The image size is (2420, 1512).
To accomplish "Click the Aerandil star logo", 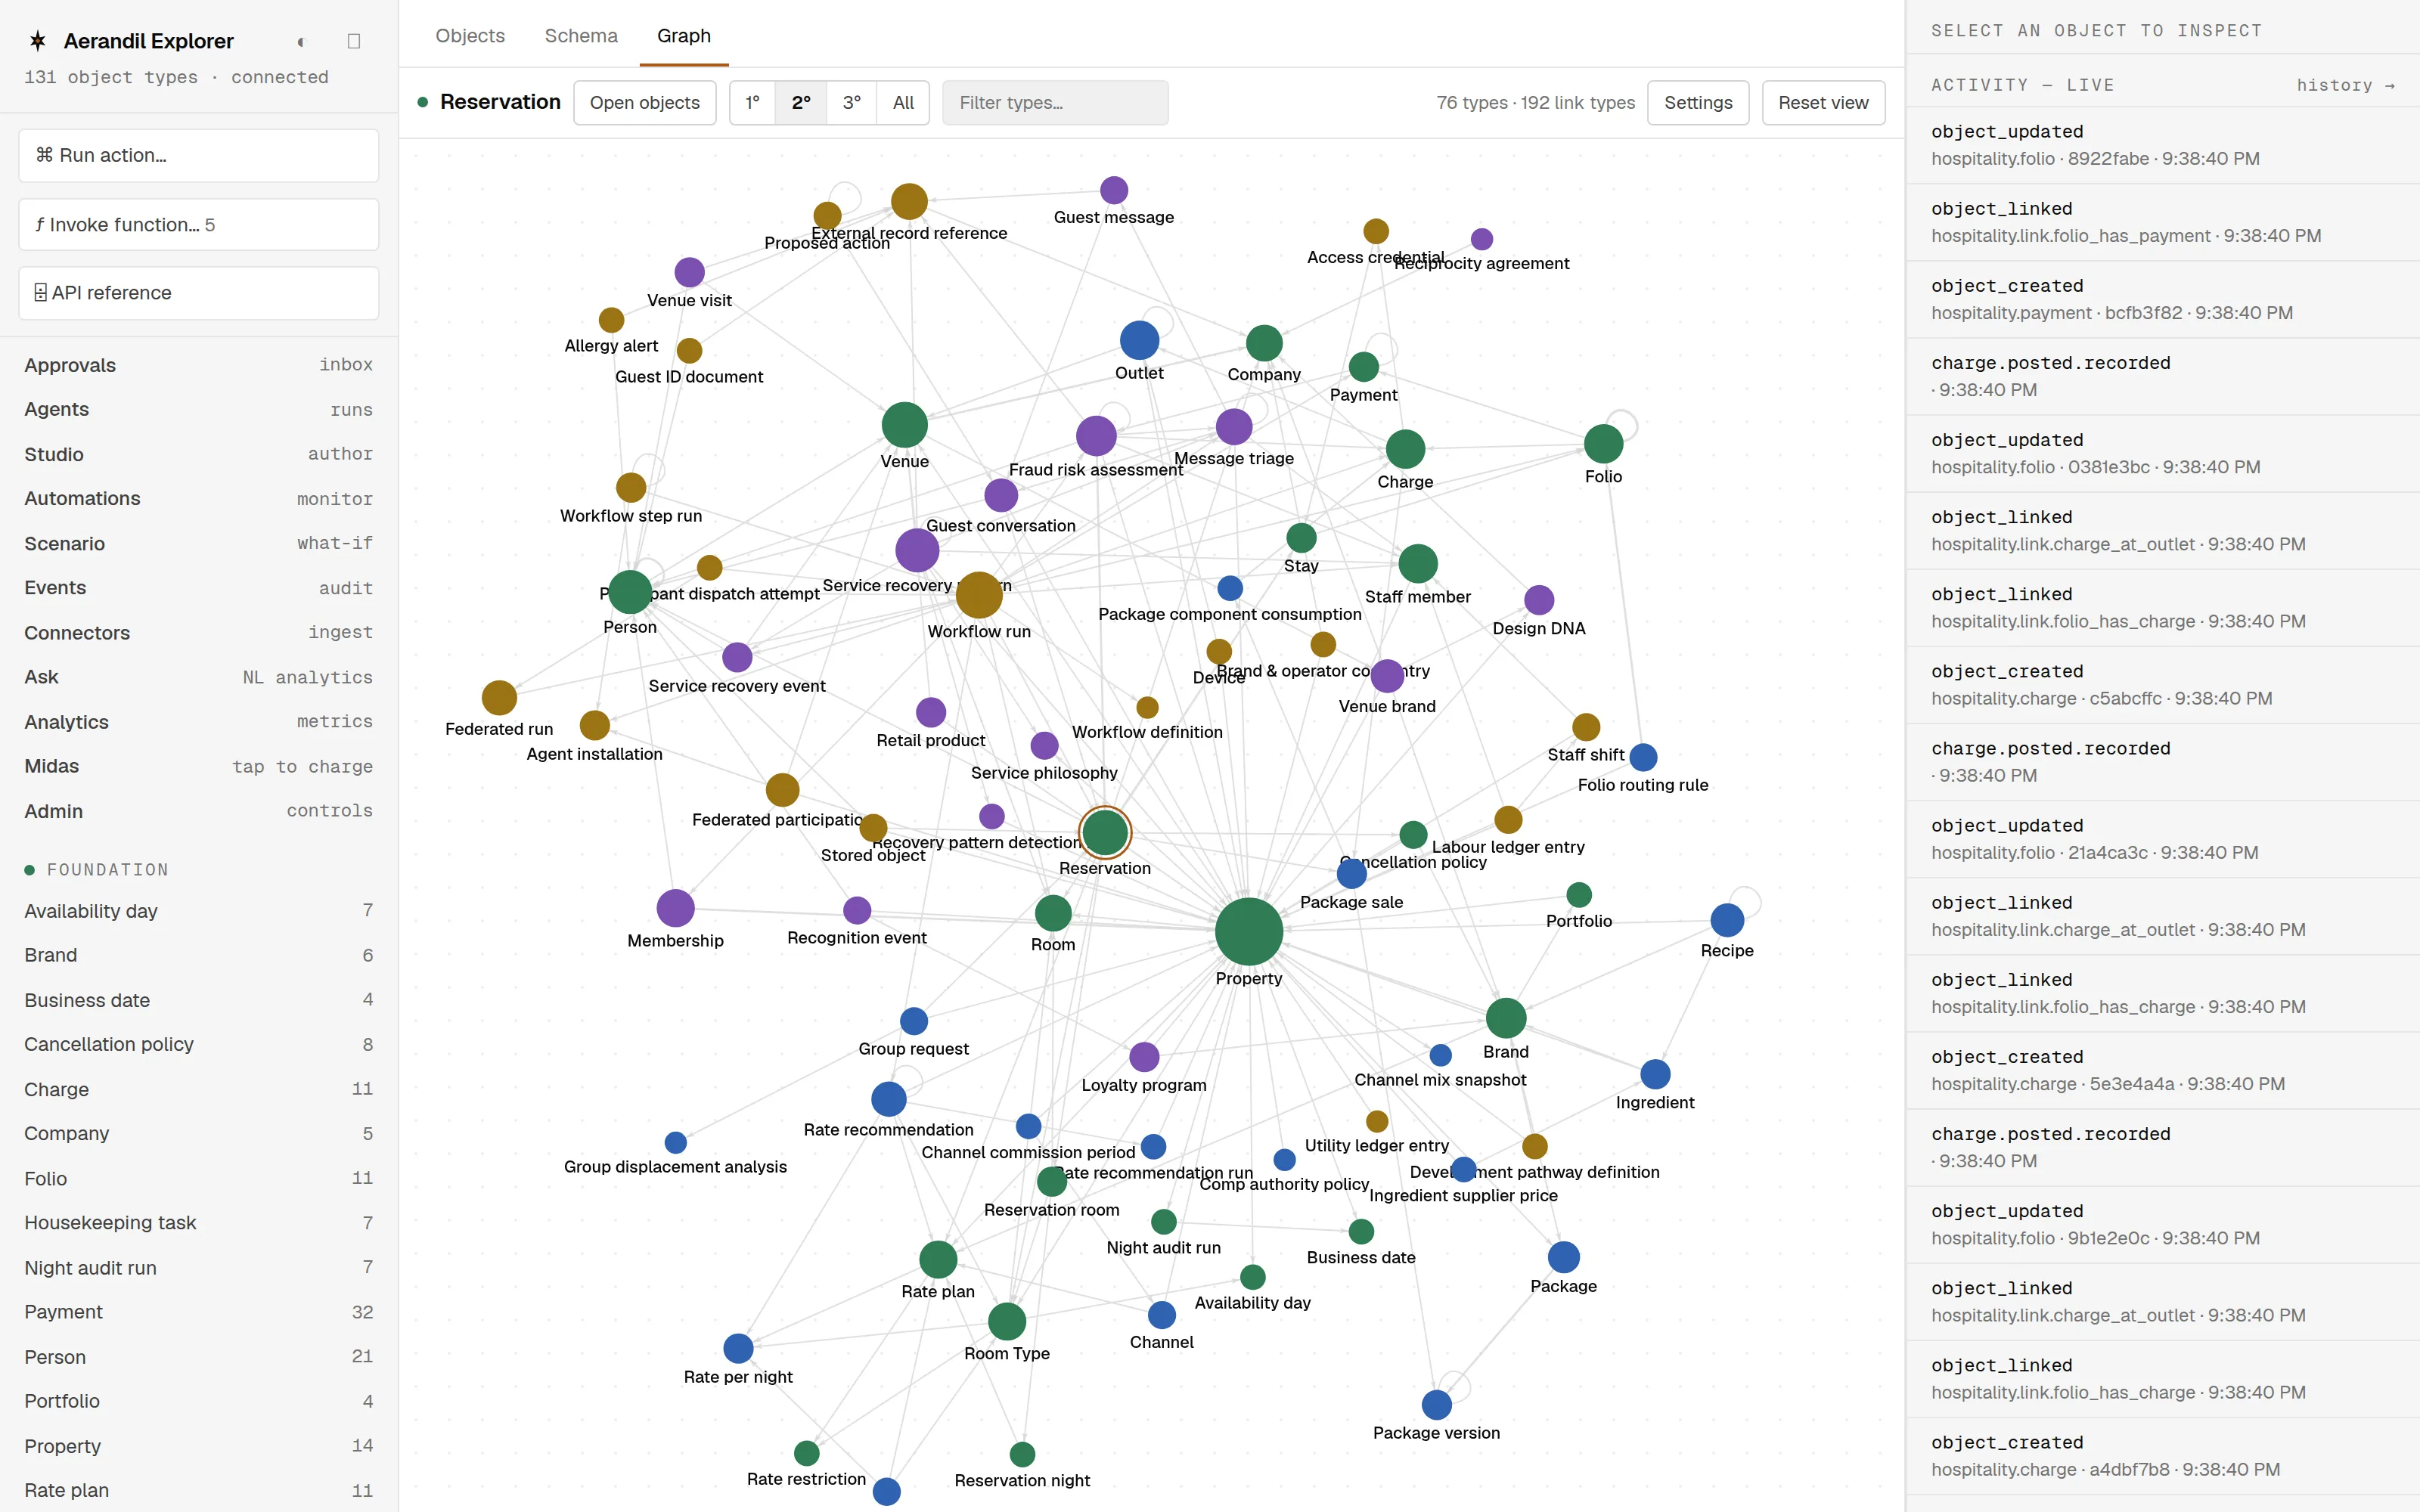I will pyautogui.click(x=38, y=41).
